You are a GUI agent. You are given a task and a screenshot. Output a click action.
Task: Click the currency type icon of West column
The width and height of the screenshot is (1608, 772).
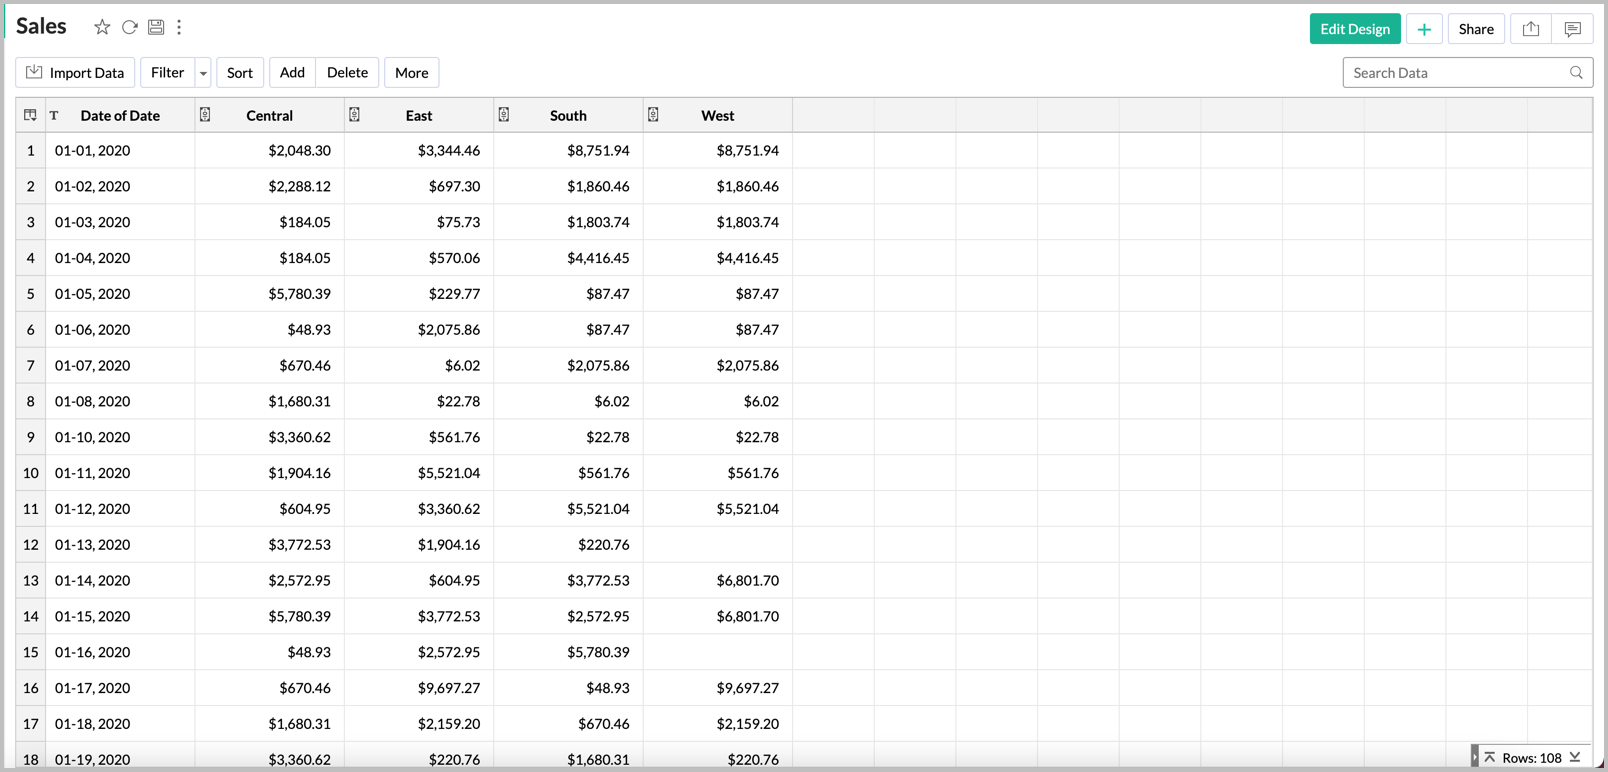tap(653, 115)
